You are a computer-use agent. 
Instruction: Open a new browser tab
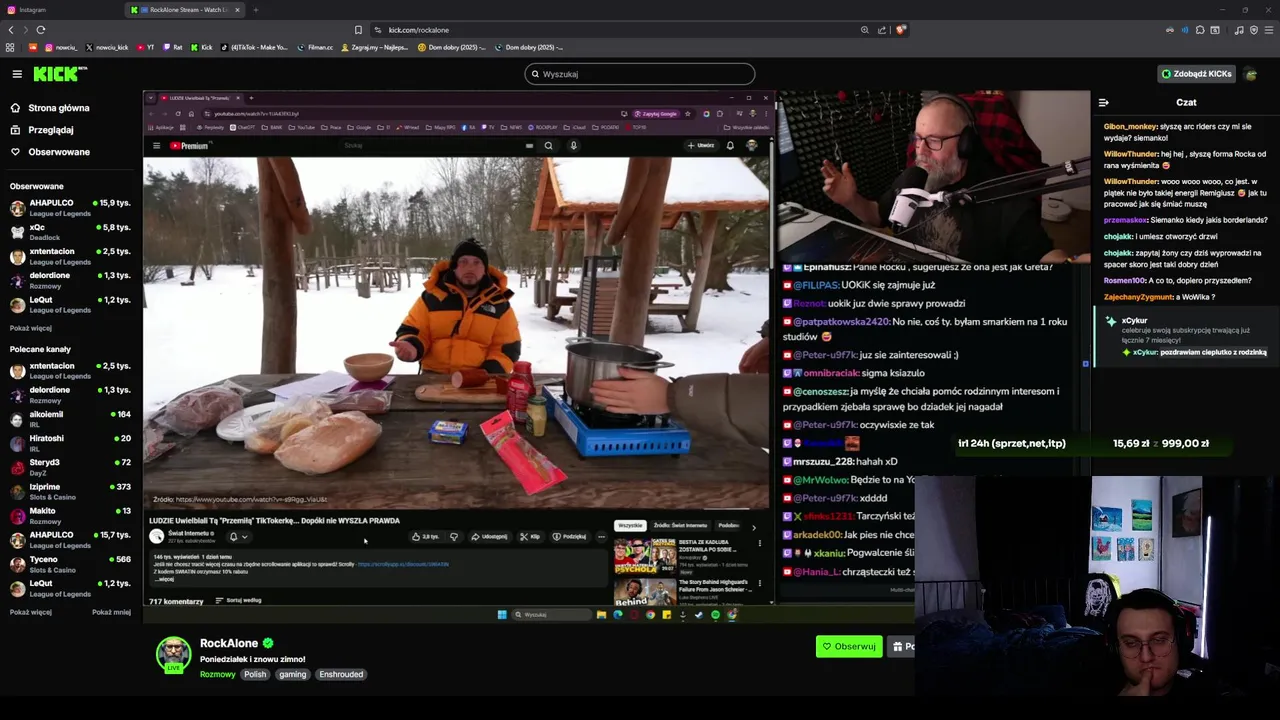tap(256, 10)
